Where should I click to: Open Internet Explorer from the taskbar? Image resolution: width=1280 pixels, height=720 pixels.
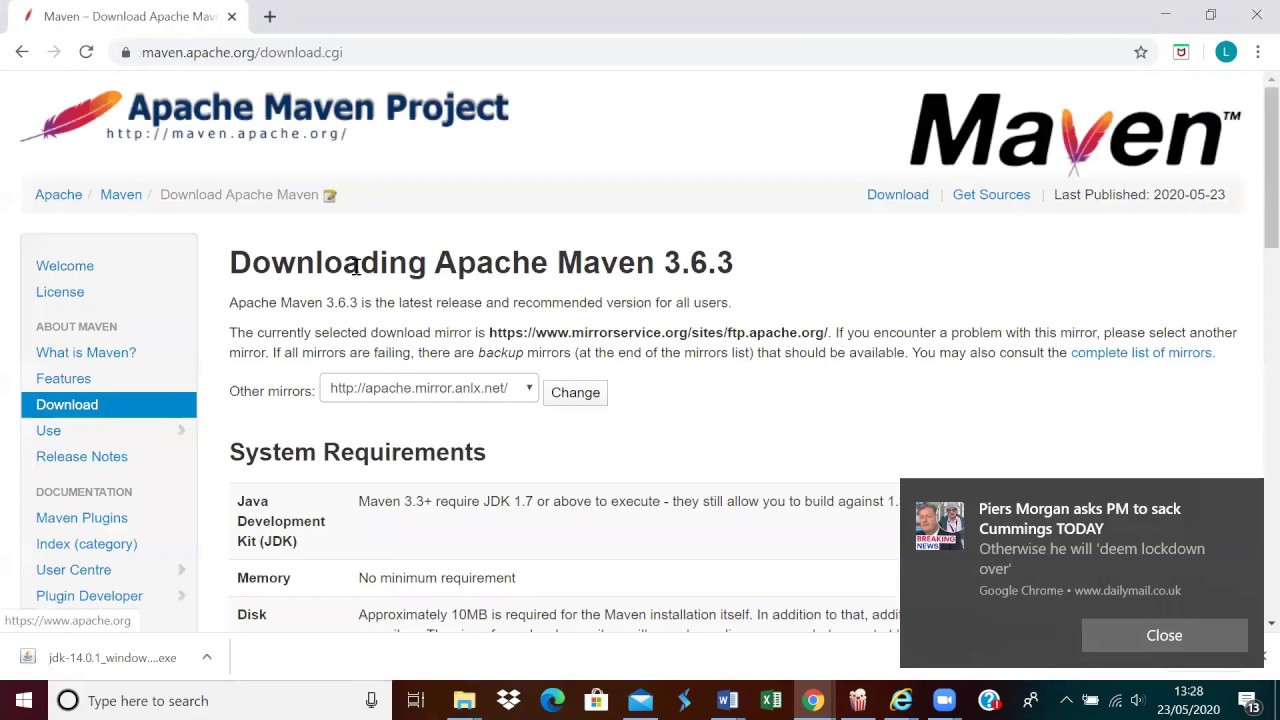[x=902, y=701]
